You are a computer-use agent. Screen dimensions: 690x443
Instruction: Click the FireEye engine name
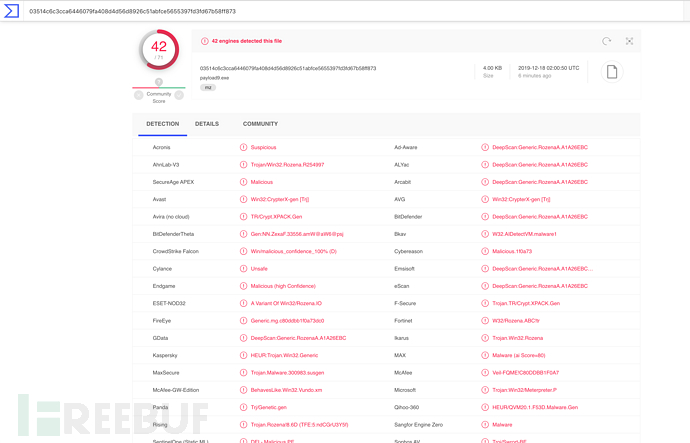coord(161,321)
